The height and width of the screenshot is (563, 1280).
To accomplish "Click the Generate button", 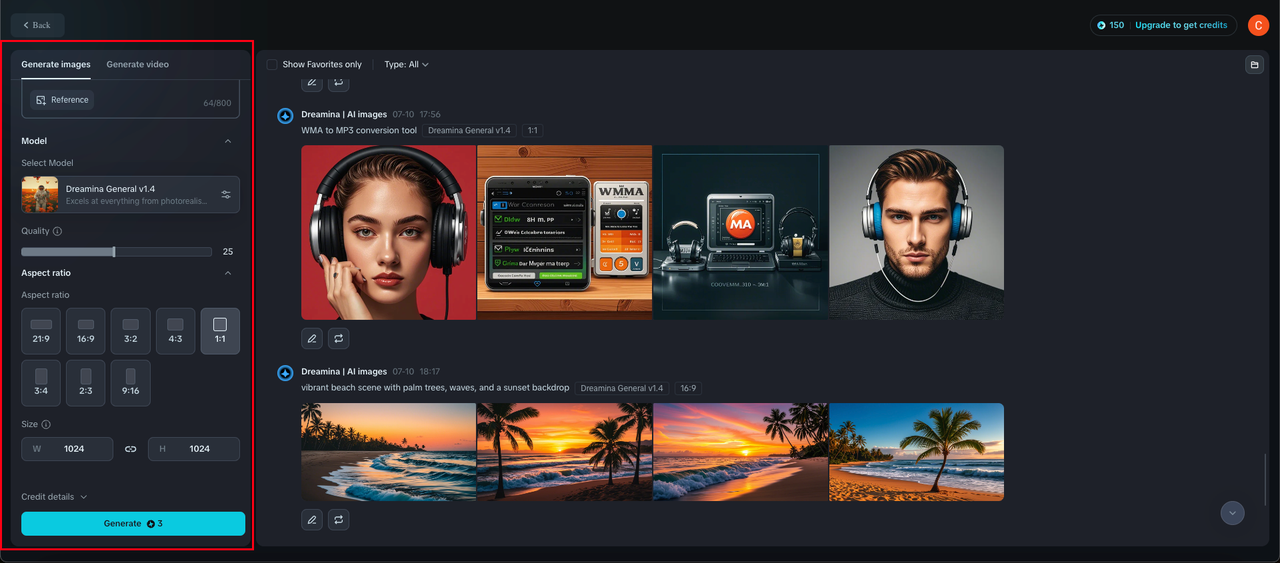I will point(133,524).
